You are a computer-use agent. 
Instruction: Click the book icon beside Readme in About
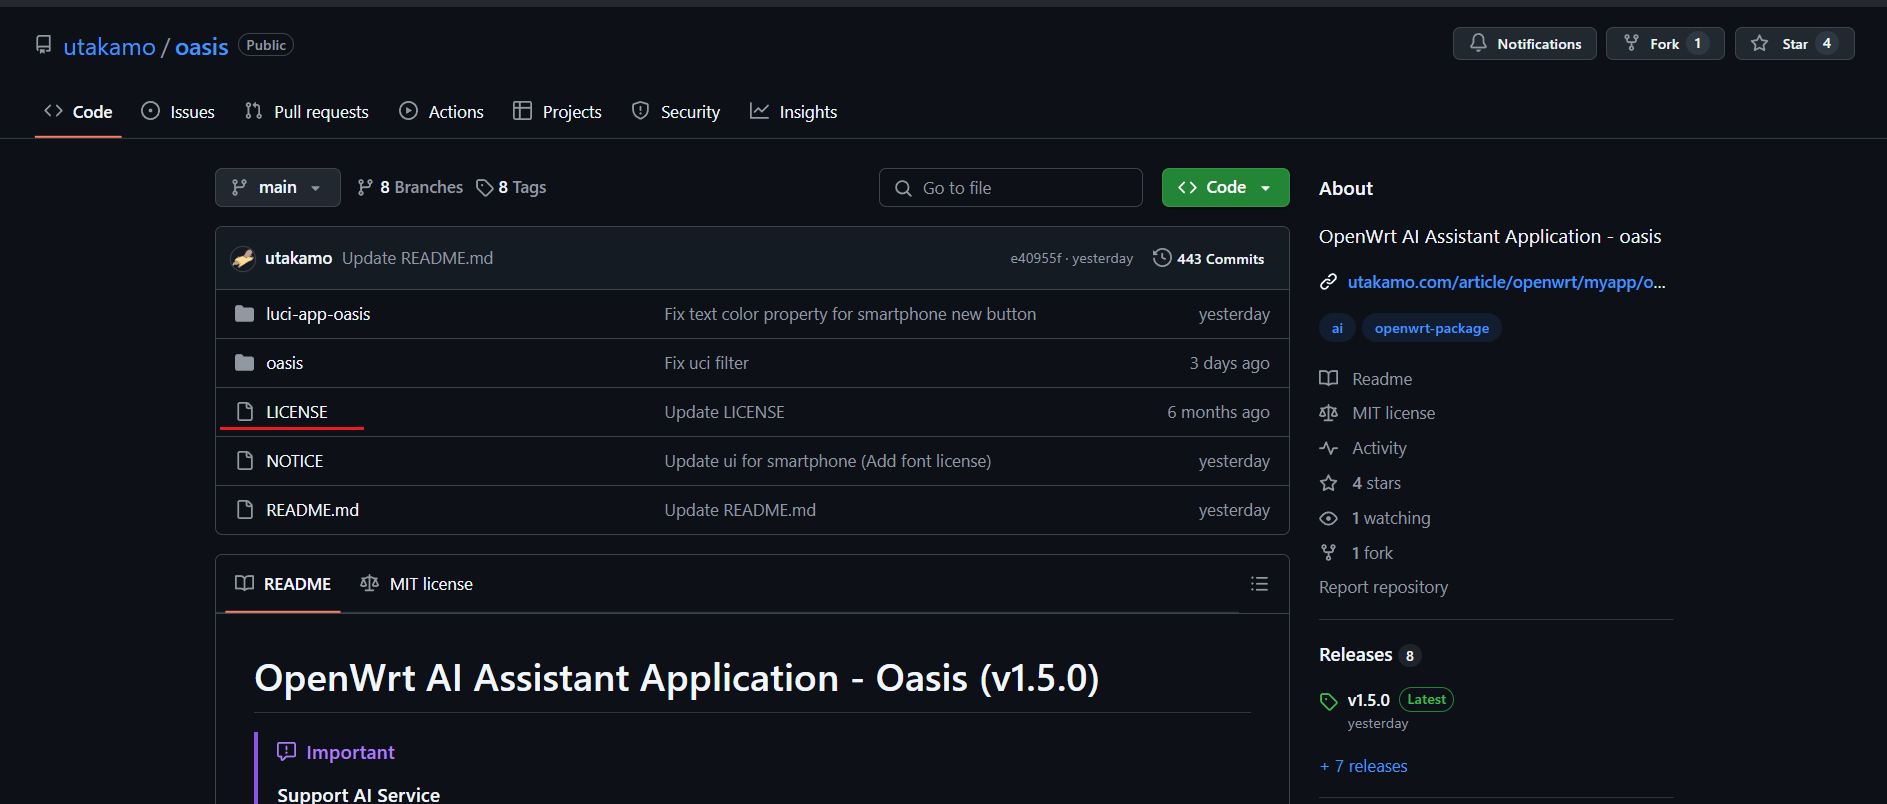click(1328, 378)
